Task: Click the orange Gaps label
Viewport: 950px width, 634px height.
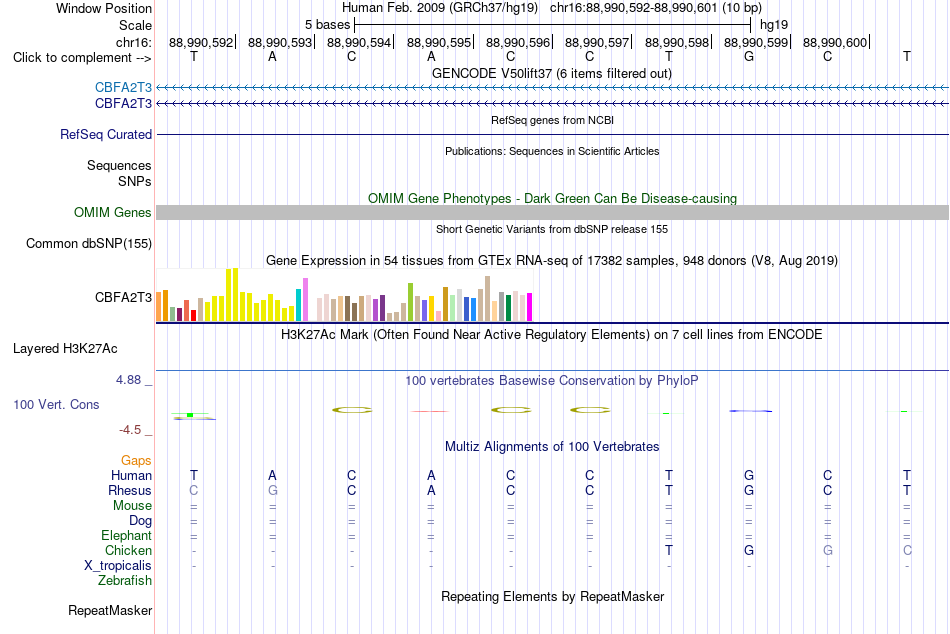Action: point(136,461)
